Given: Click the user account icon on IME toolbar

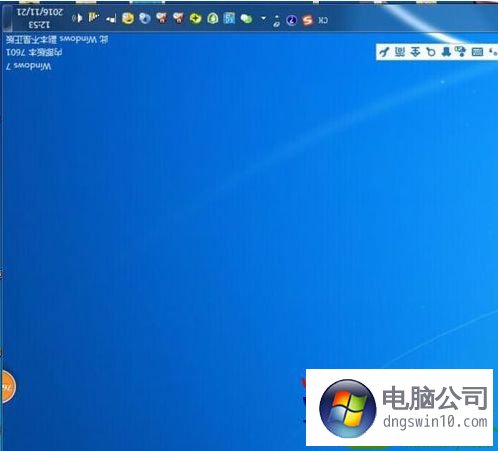Looking at the screenshot, I should 461,52.
